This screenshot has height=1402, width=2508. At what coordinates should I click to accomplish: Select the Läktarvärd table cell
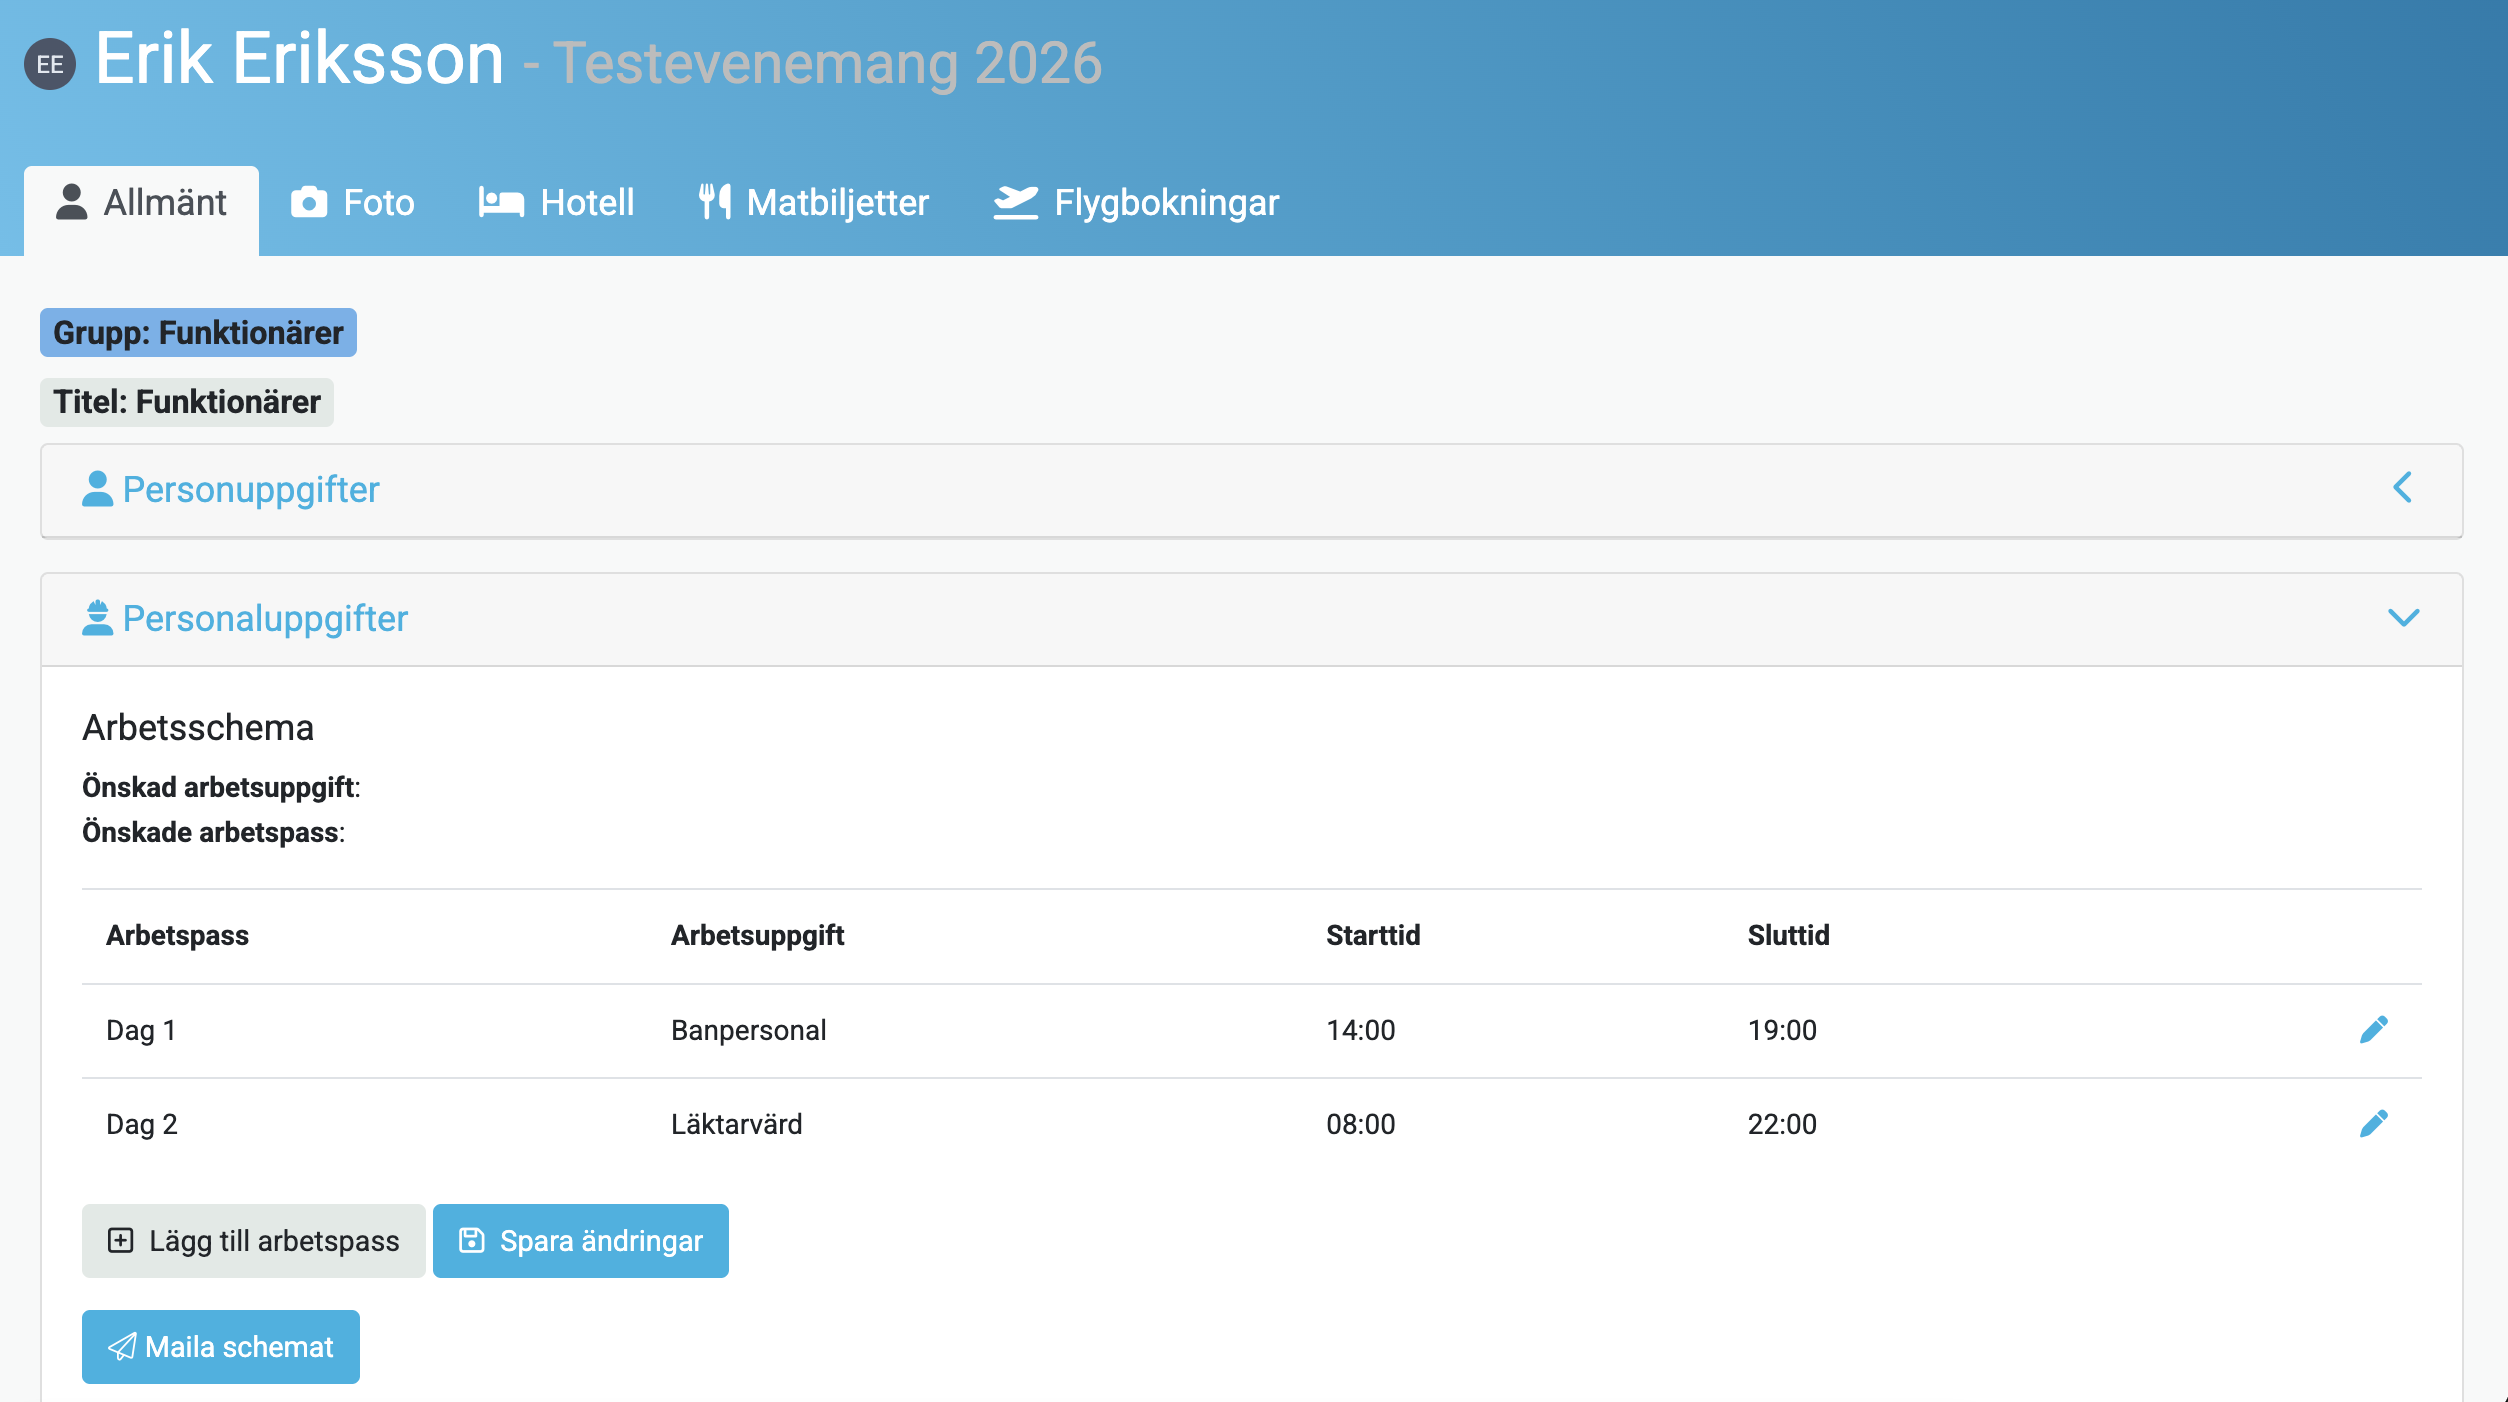pos(736,1124)
